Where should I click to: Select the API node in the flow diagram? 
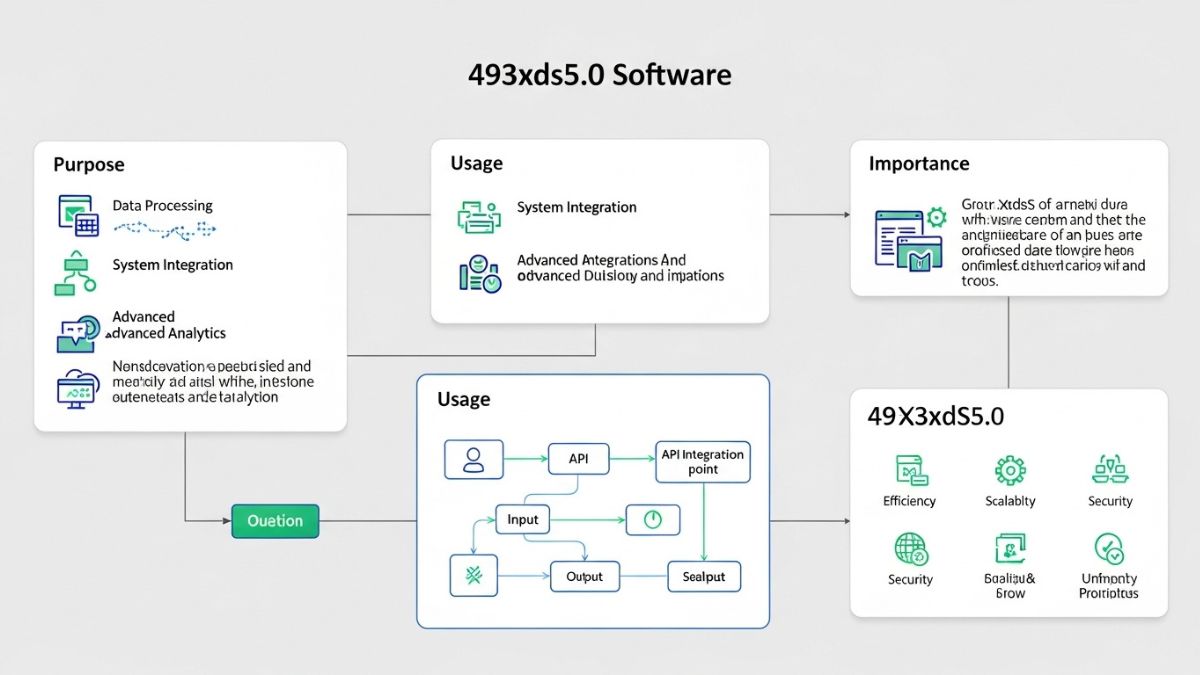tap(579, 459)
